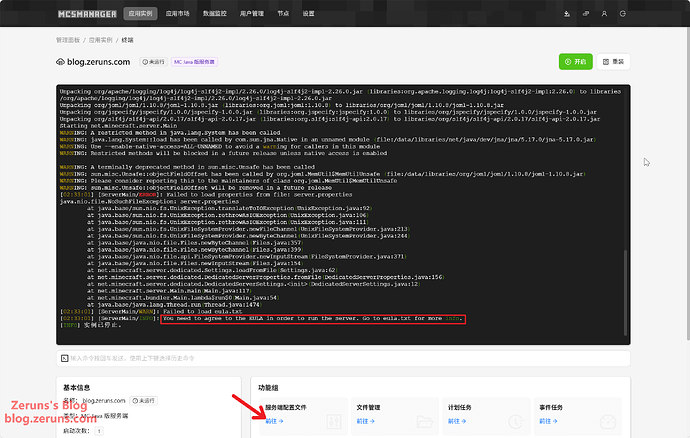Image resolution: width=690 pixels, height=438 pixels.
Task: Click the last icon in the top-right header group
Action: coord(623,14)
